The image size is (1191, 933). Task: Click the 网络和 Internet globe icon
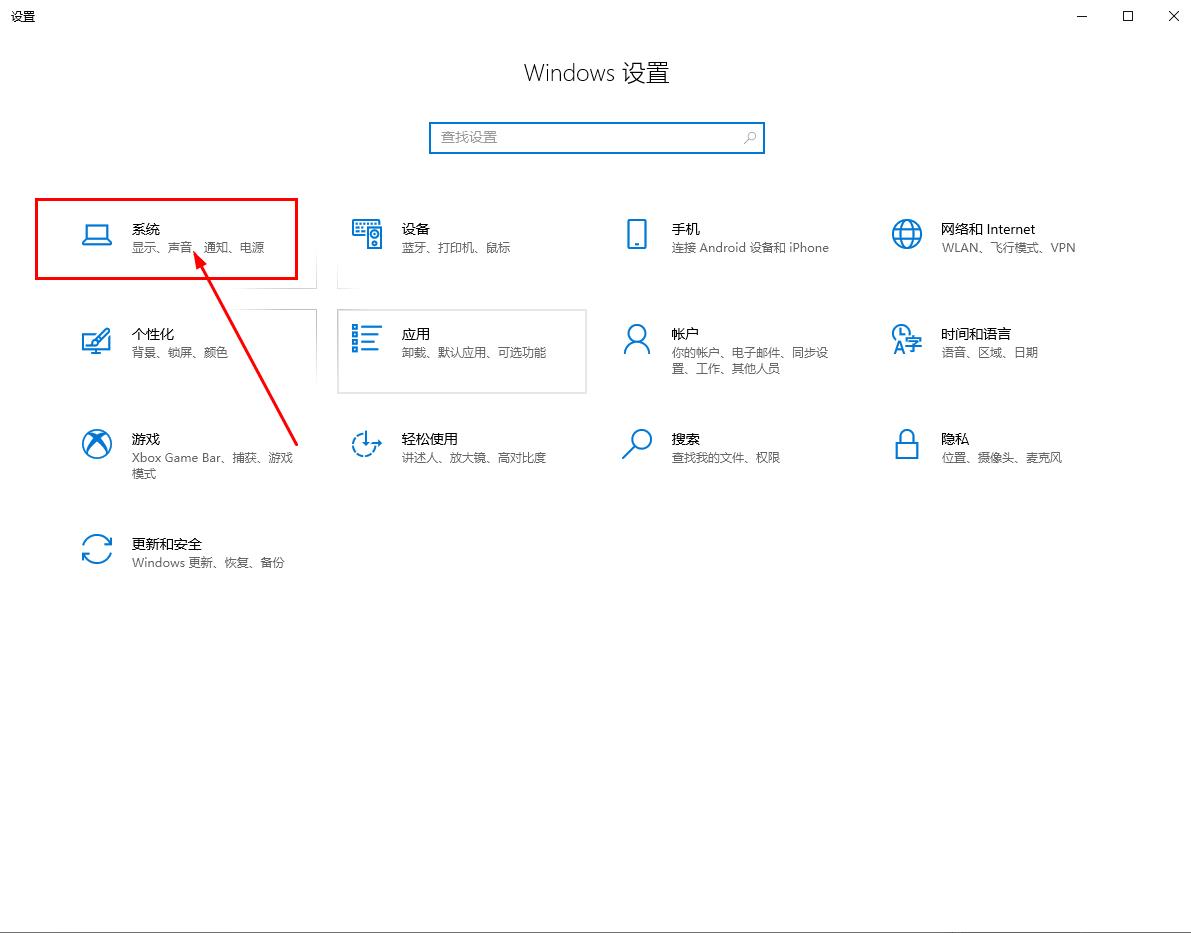coord(906,234)
